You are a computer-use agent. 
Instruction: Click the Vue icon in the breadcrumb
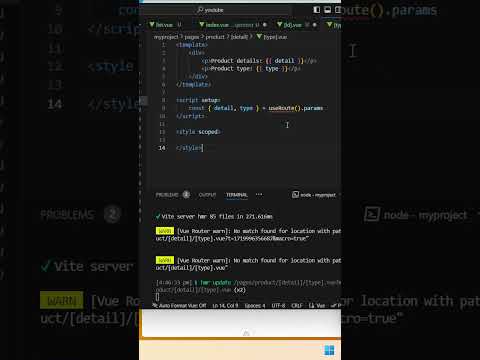(x=259, y=37)
